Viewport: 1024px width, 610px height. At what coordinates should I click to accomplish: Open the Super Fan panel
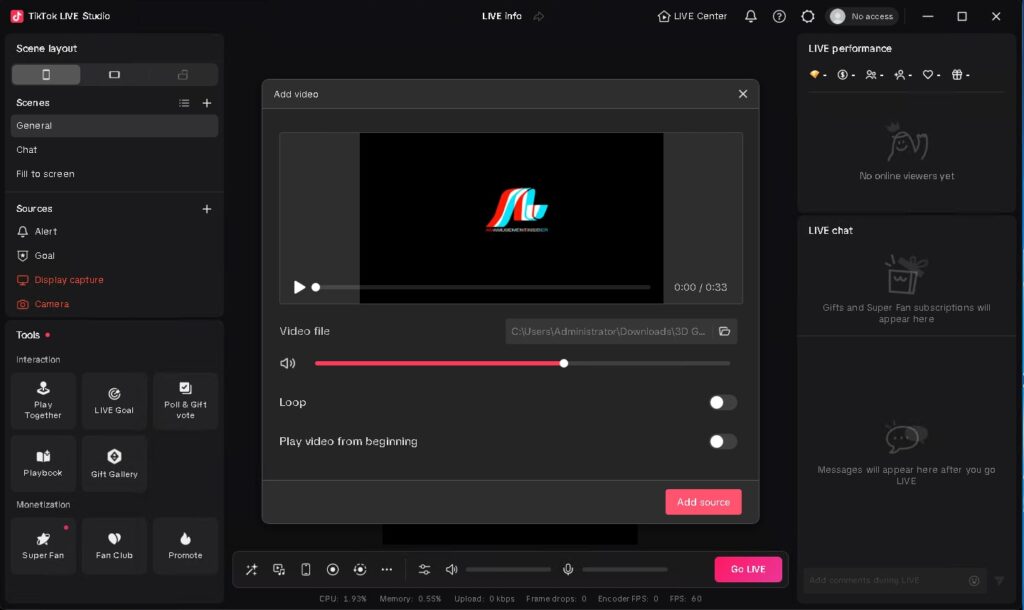(x=42, y=545)
